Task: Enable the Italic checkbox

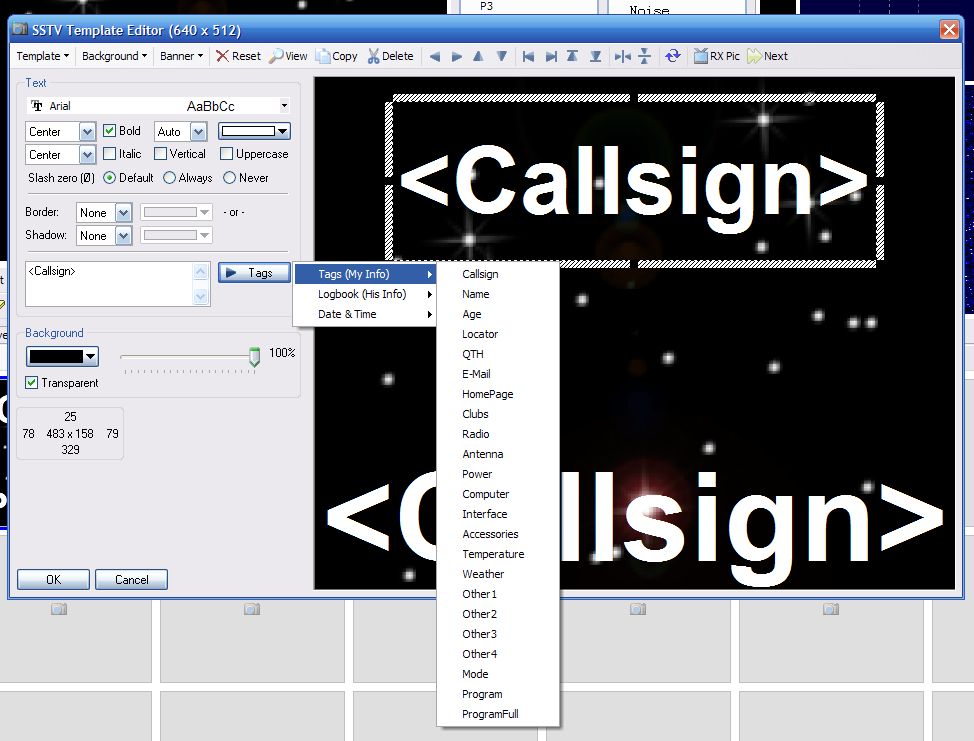Action: pos(110,154)
